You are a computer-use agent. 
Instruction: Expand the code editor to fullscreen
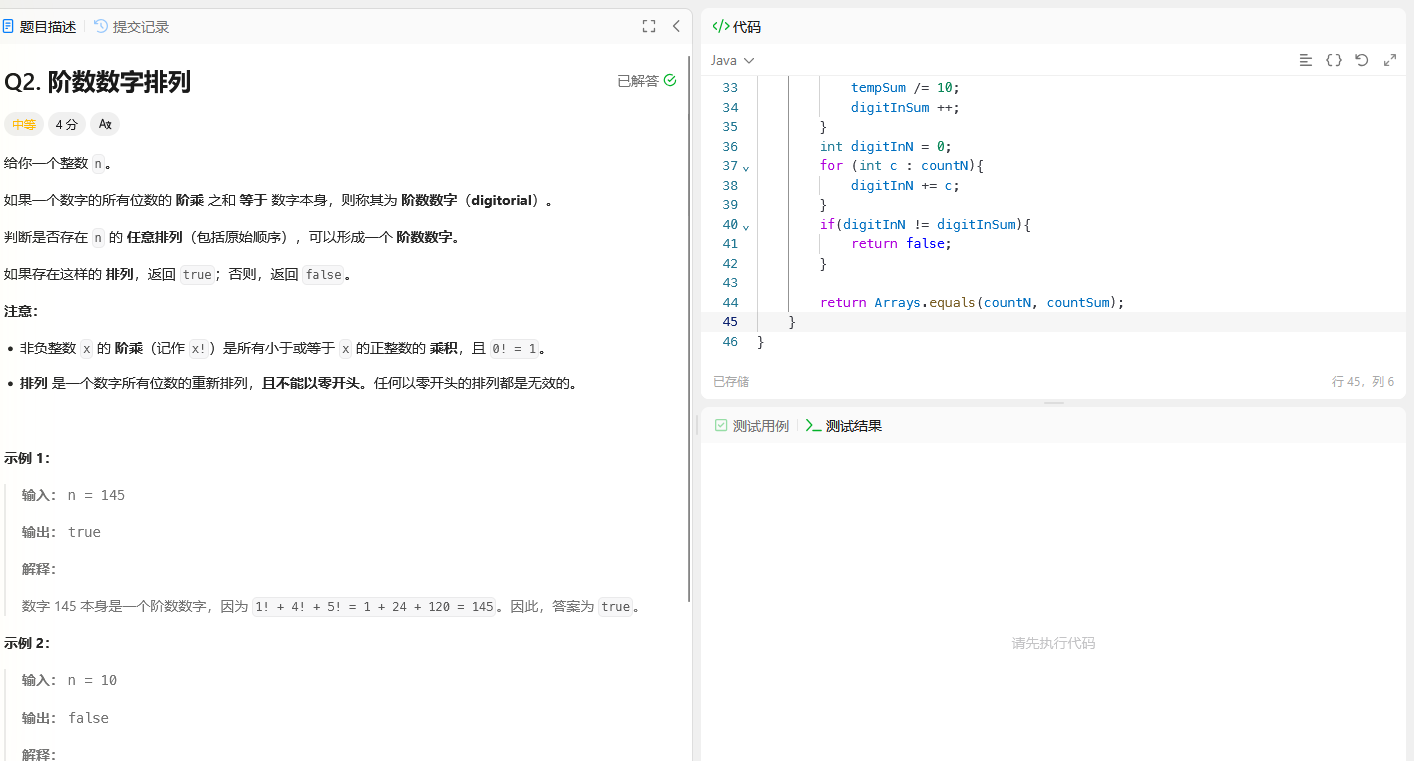[1389, 60]
